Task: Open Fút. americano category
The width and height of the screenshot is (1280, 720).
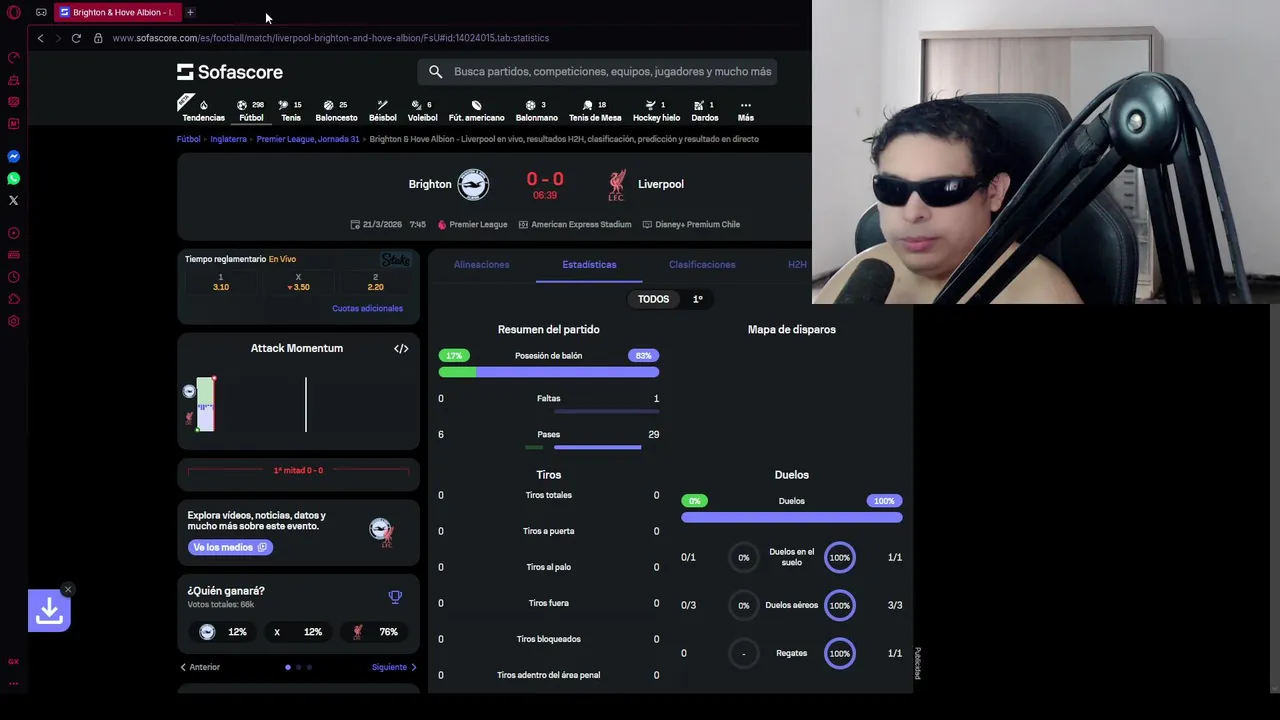Action: 476,110
